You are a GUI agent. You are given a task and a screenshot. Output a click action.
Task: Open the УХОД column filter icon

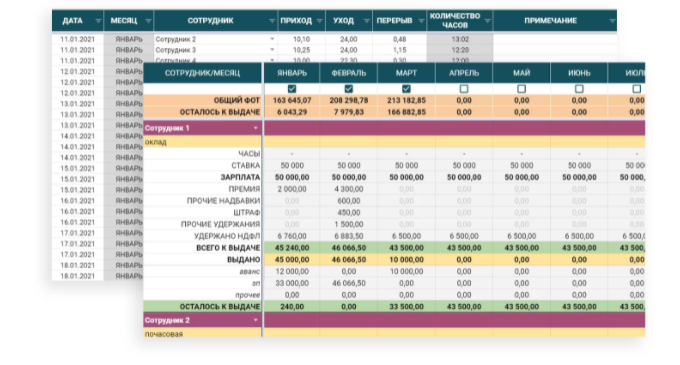(366, 21)
